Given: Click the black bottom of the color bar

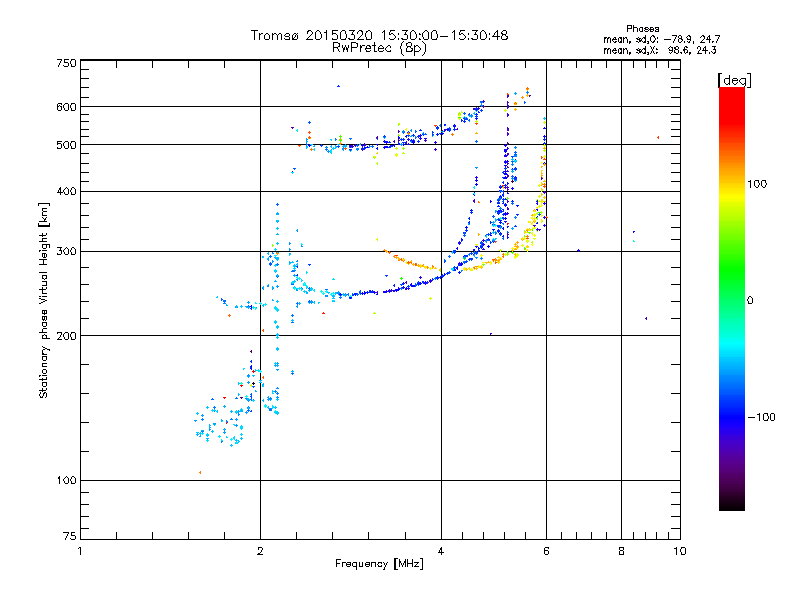Looking at the screenshot, I should (732, 503).
